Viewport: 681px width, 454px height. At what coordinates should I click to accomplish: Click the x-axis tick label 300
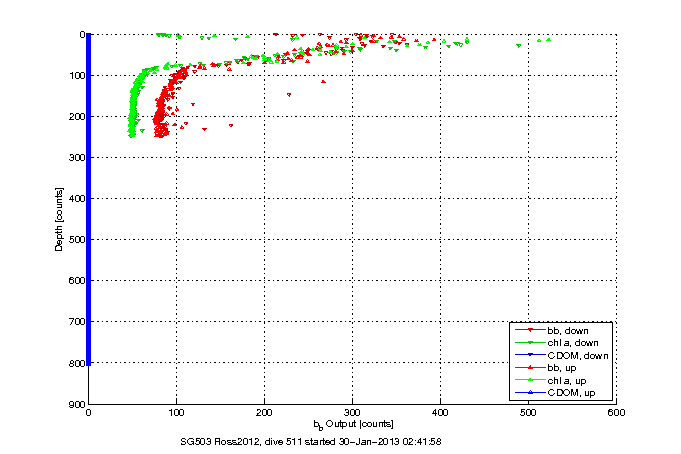click(x=352, y=413)
